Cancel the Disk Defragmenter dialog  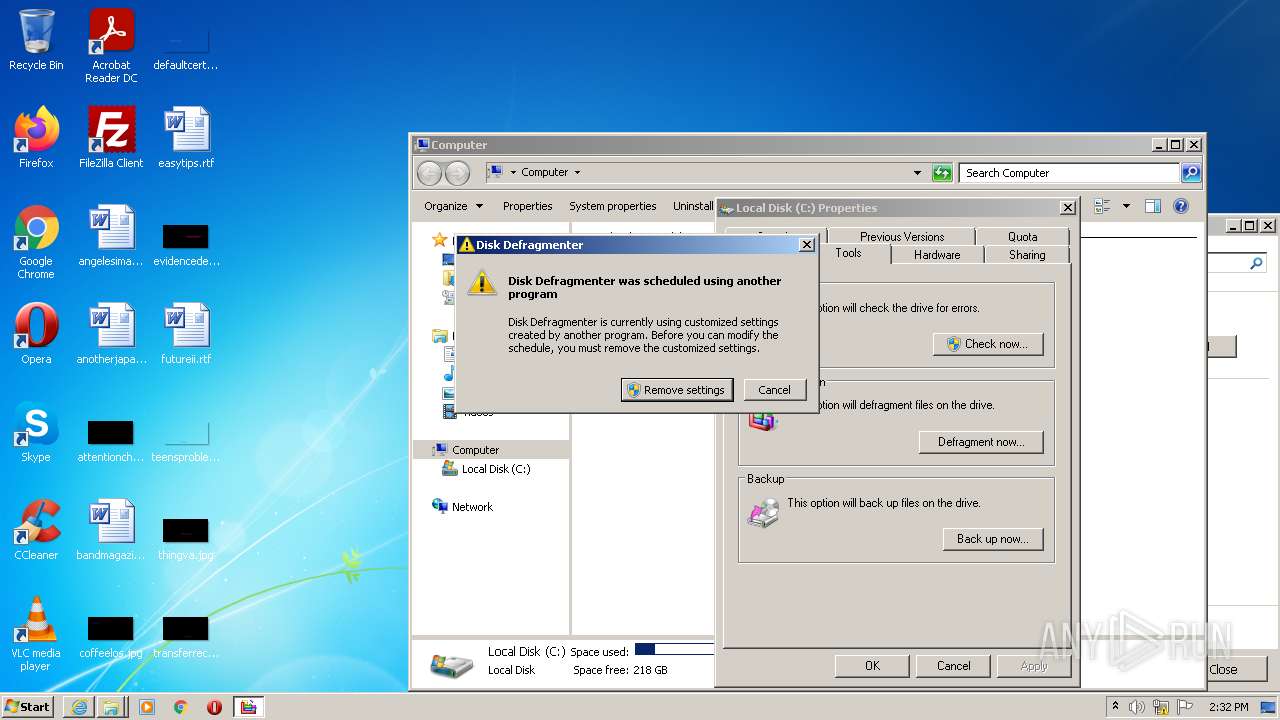pyautogui.click(x=774, y=390)
